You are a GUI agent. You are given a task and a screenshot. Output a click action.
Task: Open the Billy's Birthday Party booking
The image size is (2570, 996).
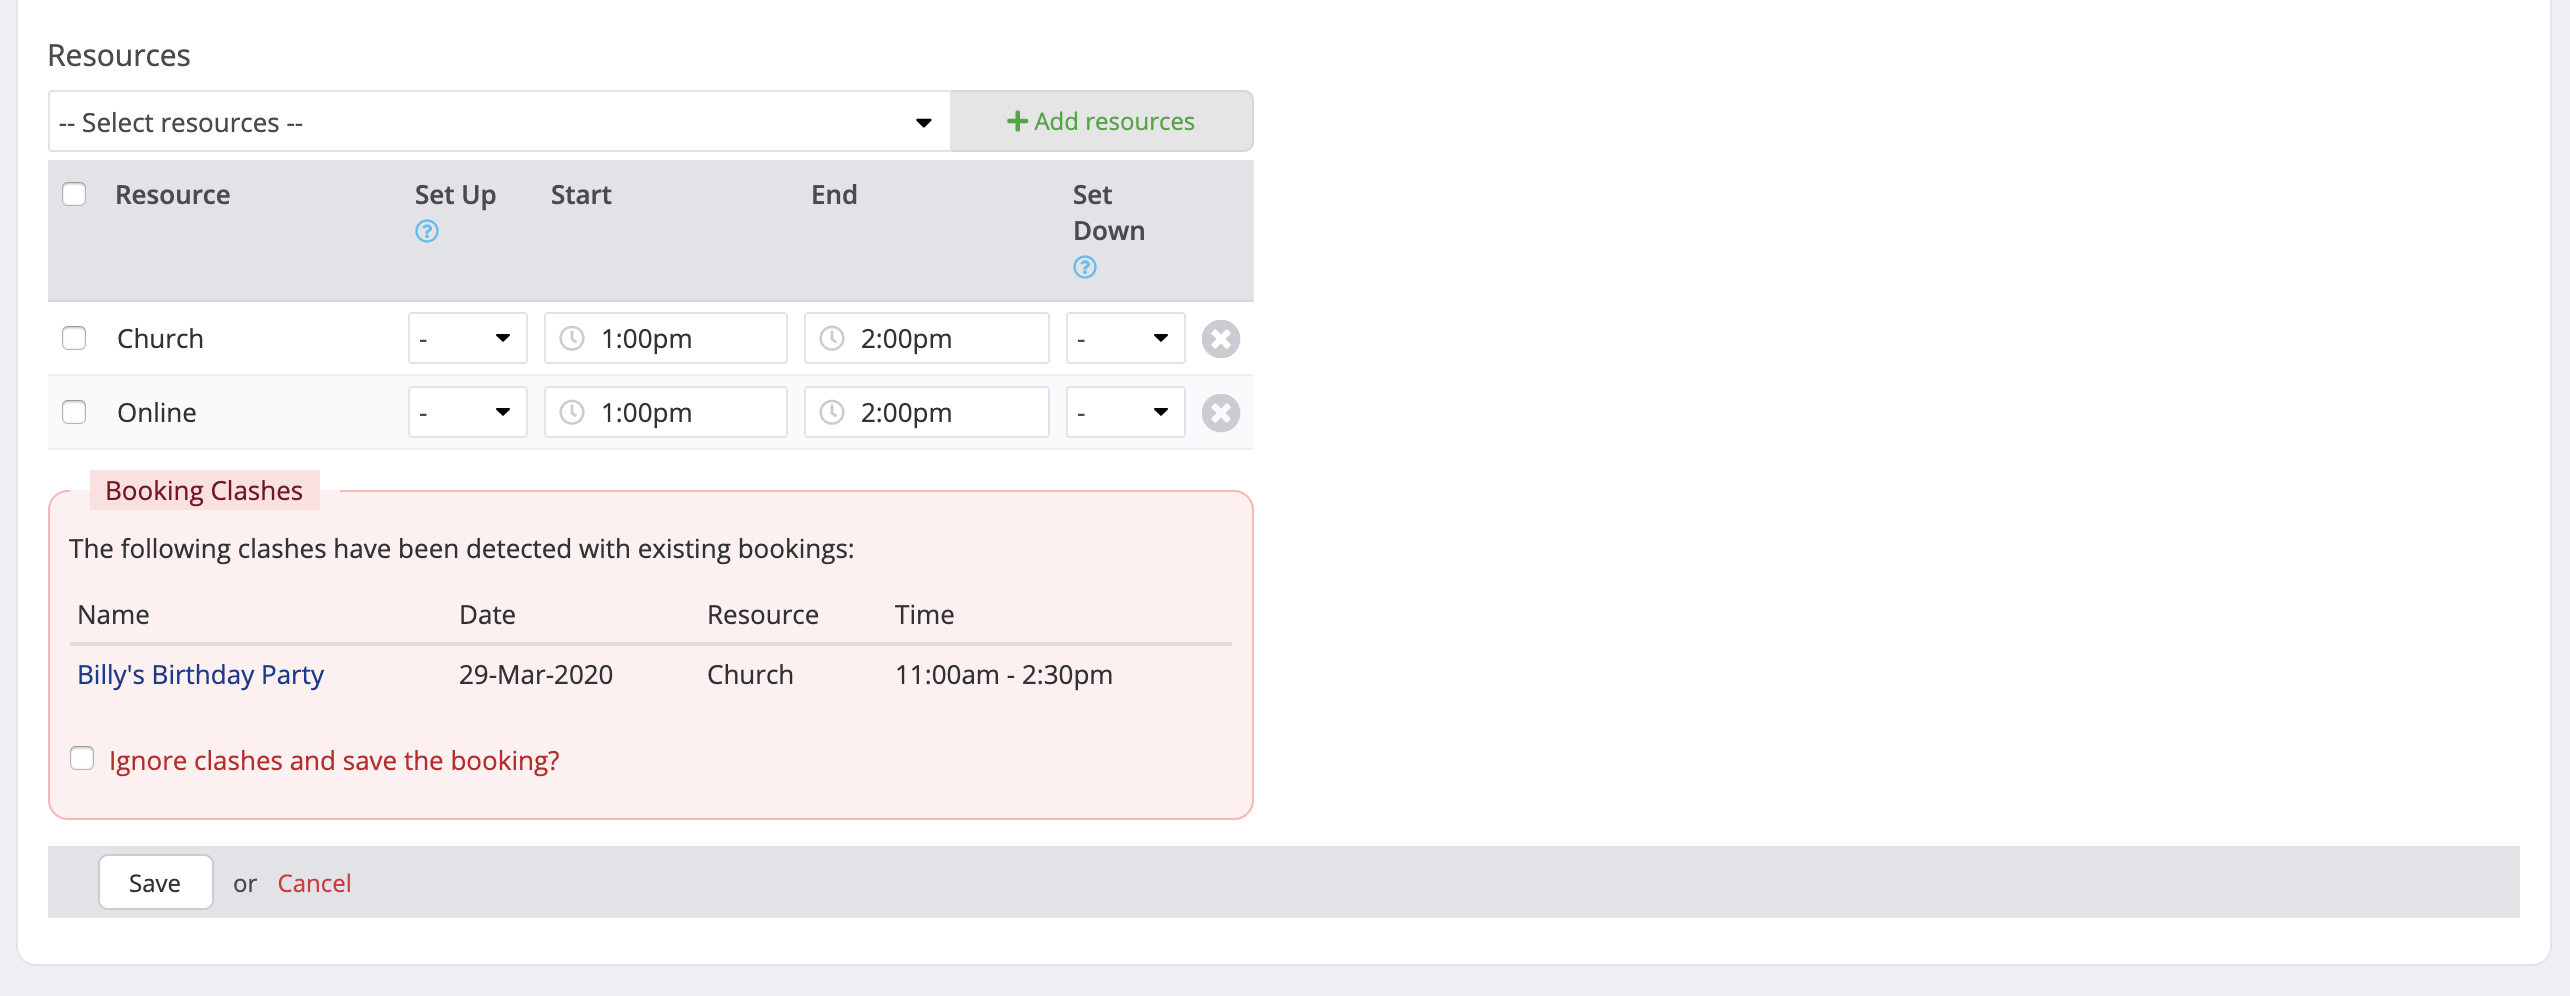[x=200, y=674]
